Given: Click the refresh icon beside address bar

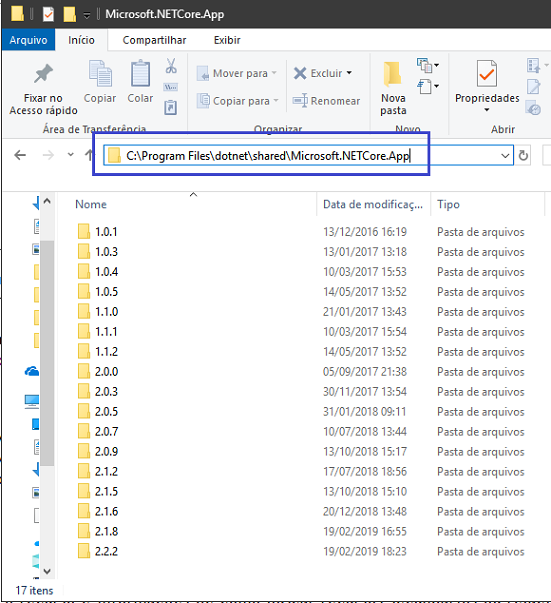Looking at the screenshot, I should 523,156.
